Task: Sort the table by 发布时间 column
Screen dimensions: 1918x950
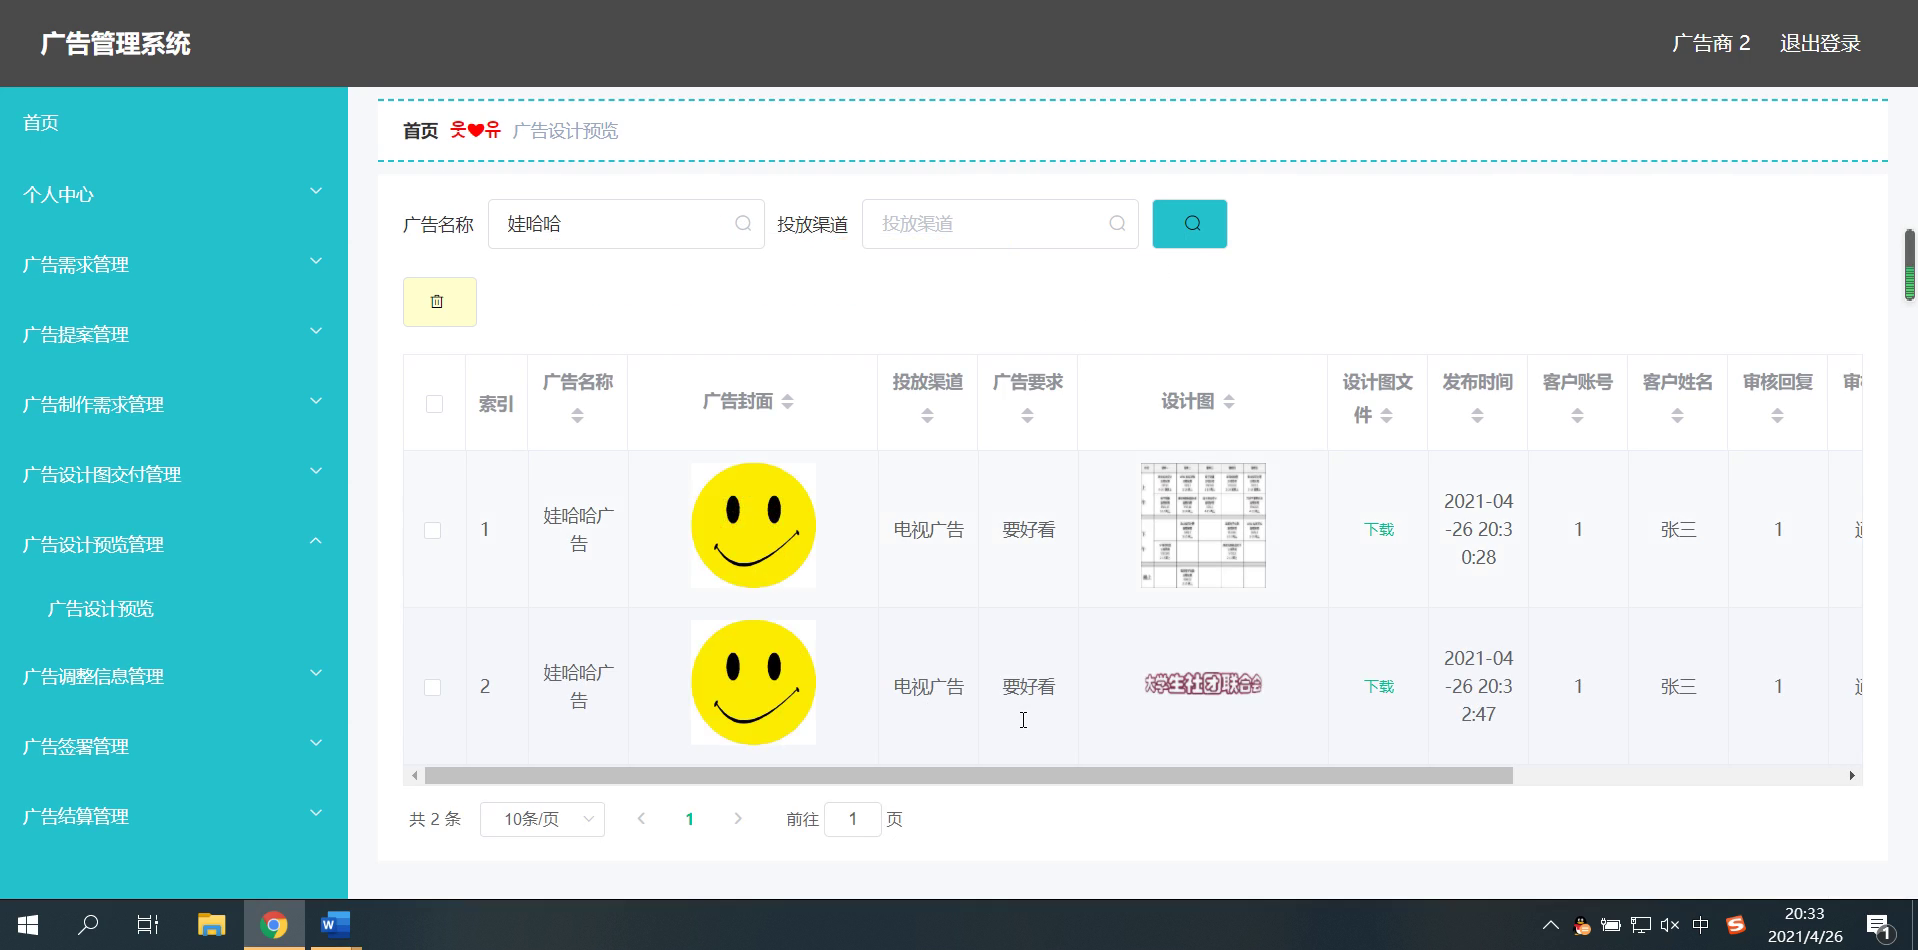Action: point(1477,414)
